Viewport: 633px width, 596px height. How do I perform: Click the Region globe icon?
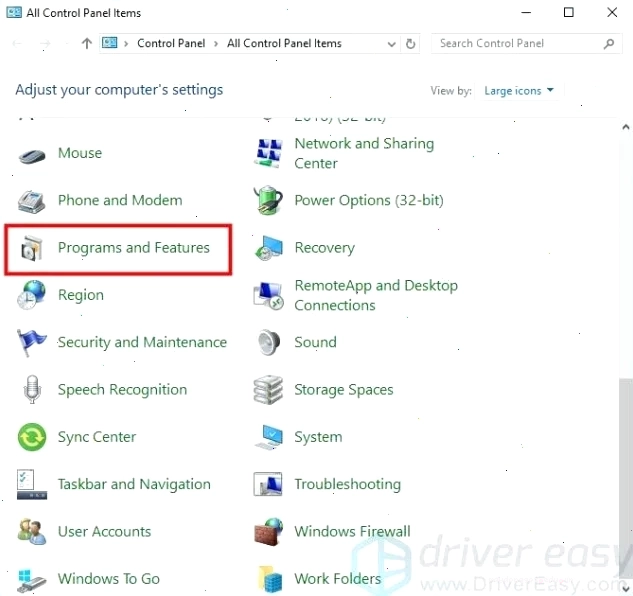(31, 295)
